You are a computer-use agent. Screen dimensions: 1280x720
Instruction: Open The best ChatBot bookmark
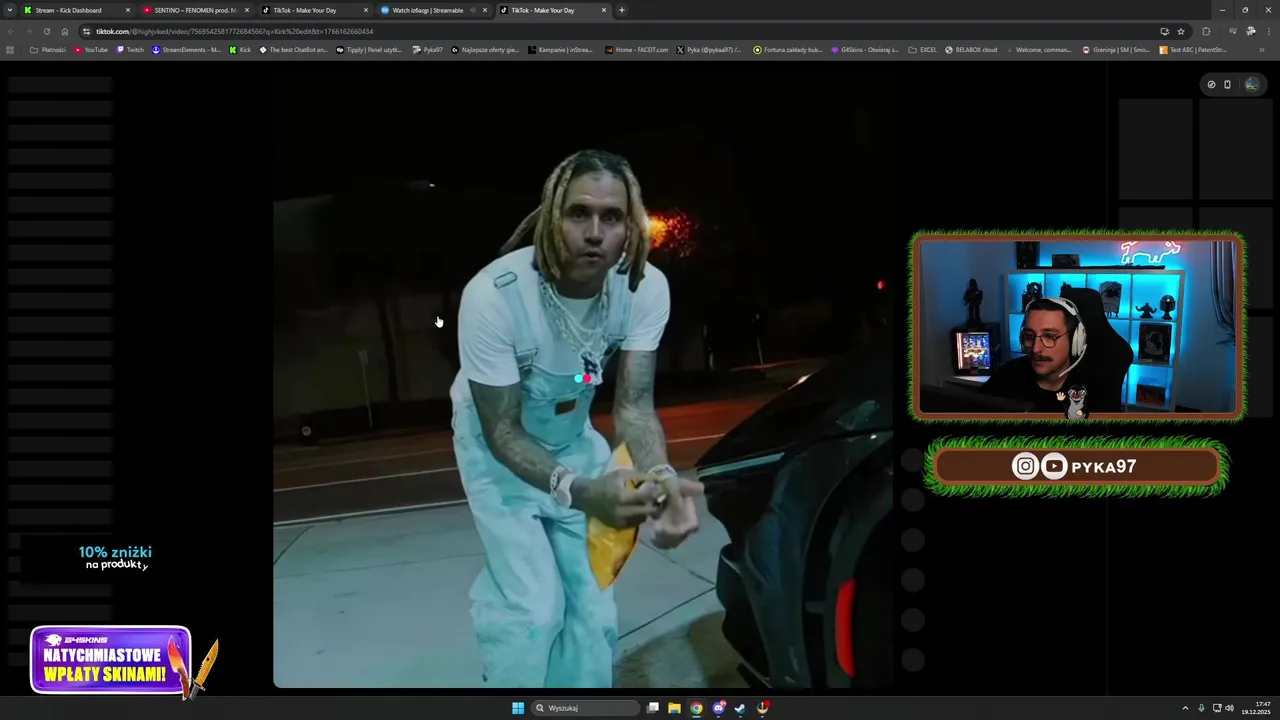[x=293, y=49]
